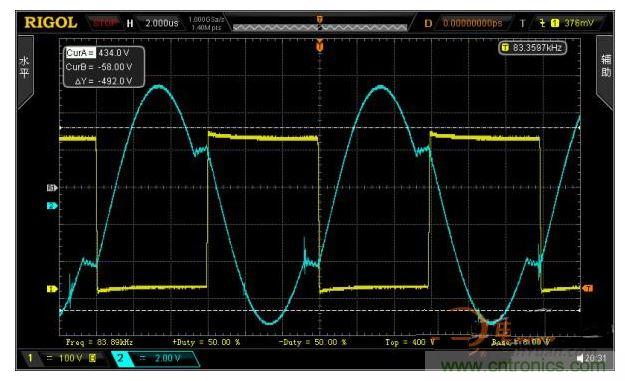Click the red STOP status indicator
This screenshot has height=381, width=625.
tap(105, 22)
